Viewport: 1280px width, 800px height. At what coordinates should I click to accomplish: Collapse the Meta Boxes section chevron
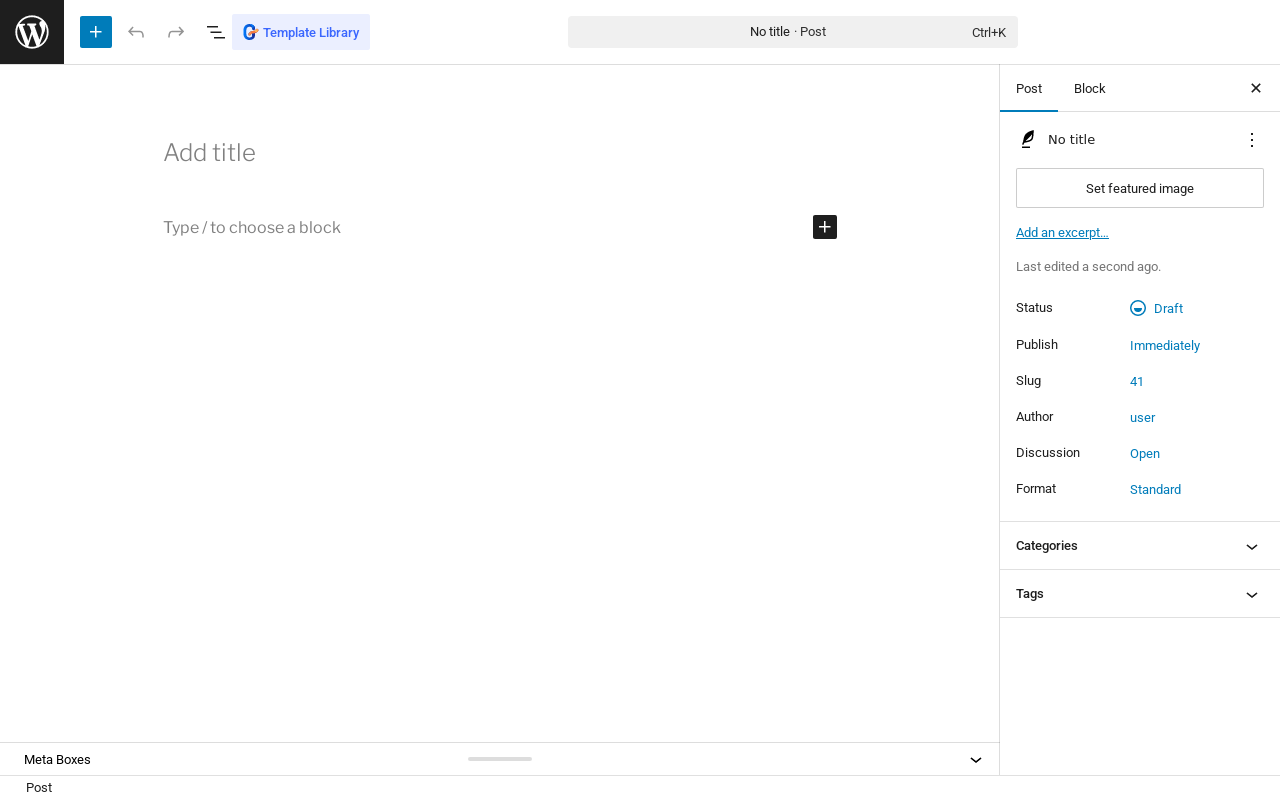pos(976,760)
